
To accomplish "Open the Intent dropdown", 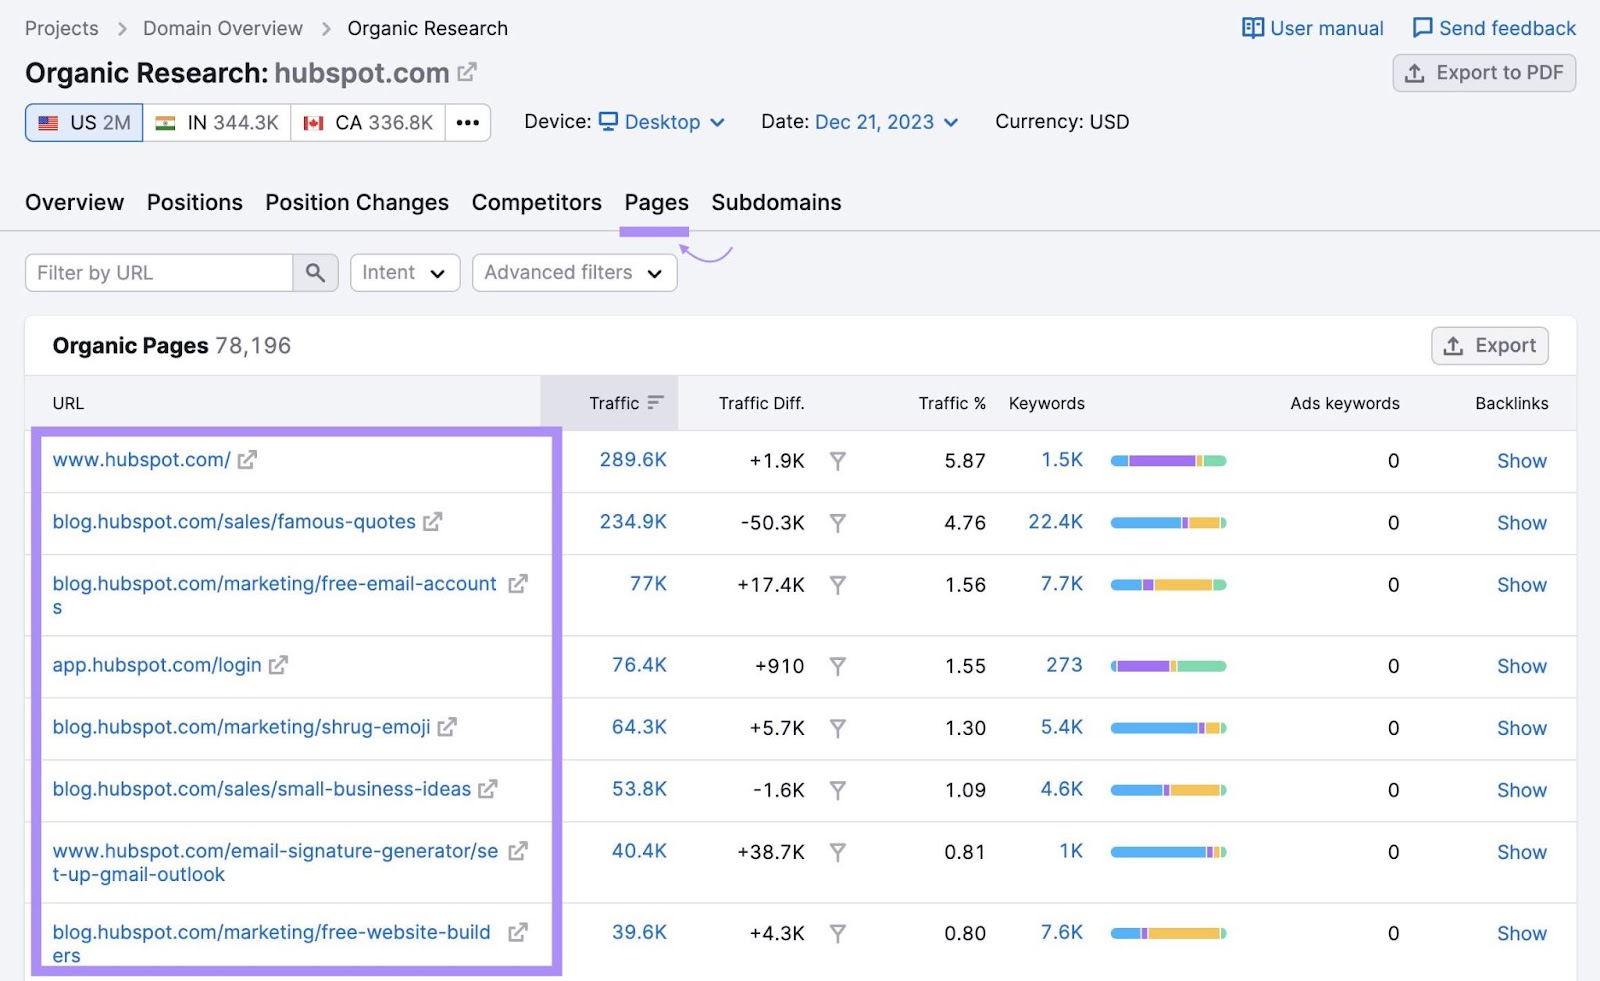I will 404,272.
